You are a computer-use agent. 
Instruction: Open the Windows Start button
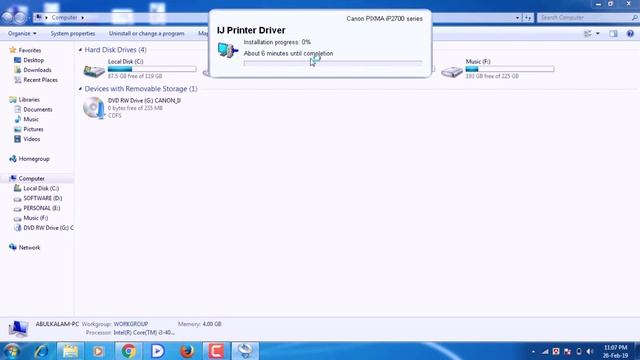click(x=11, y=351)
